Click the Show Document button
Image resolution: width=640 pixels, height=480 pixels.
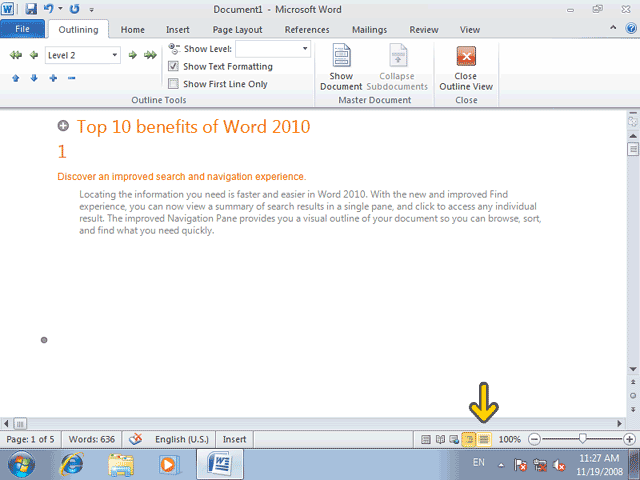click(341, 68)
